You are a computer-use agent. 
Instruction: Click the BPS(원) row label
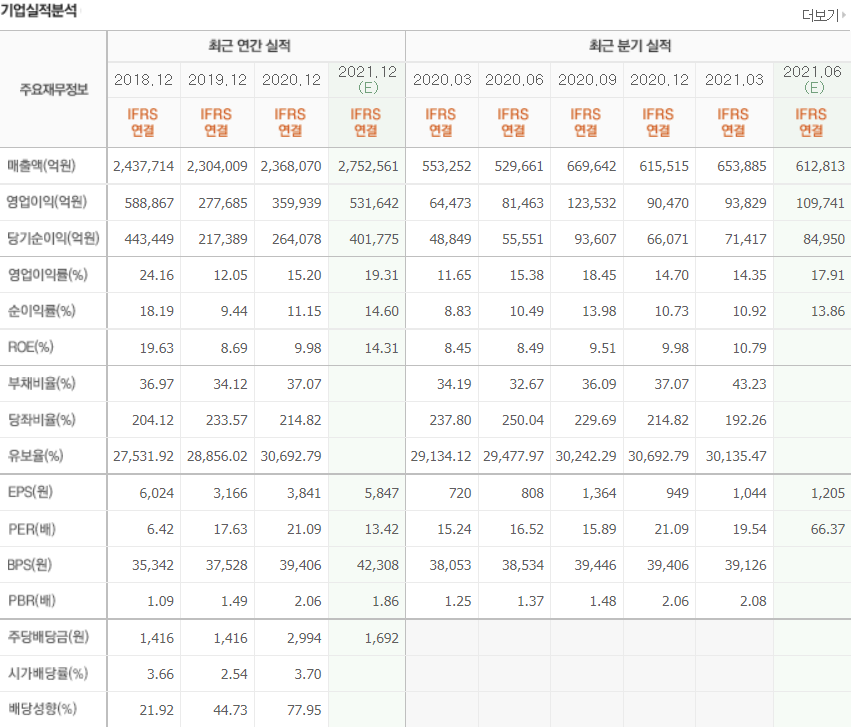[x=29, y=565]
